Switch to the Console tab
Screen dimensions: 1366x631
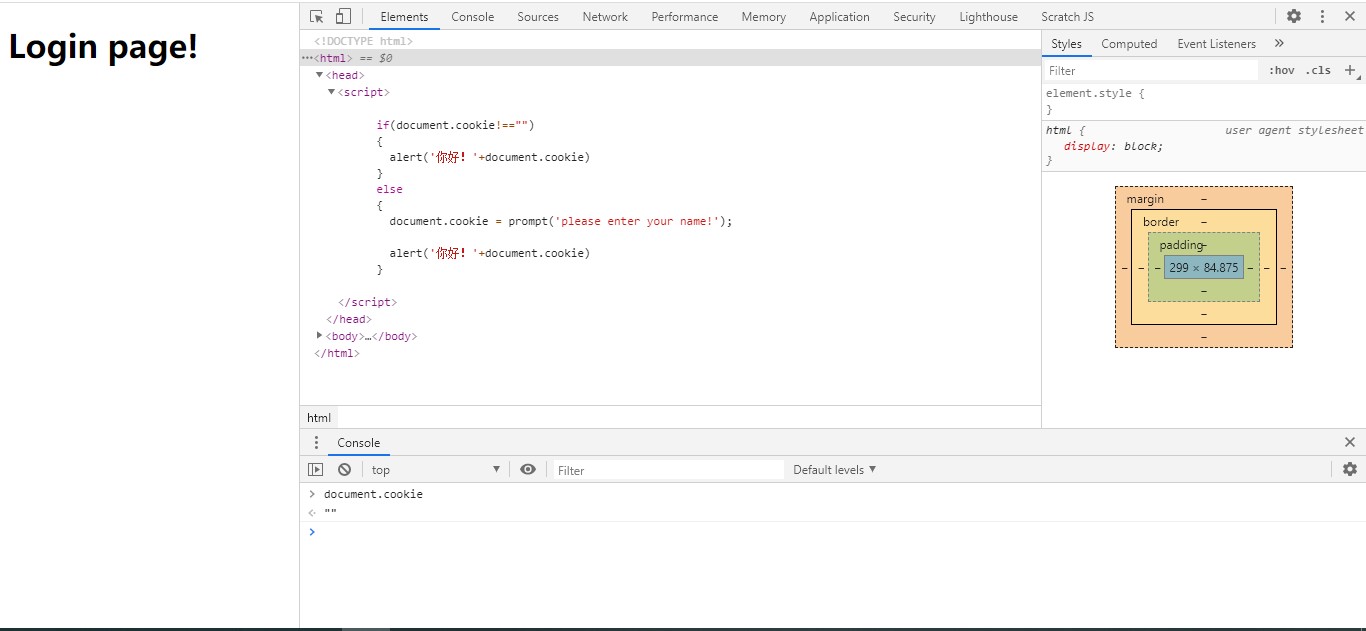click(473, 17)
